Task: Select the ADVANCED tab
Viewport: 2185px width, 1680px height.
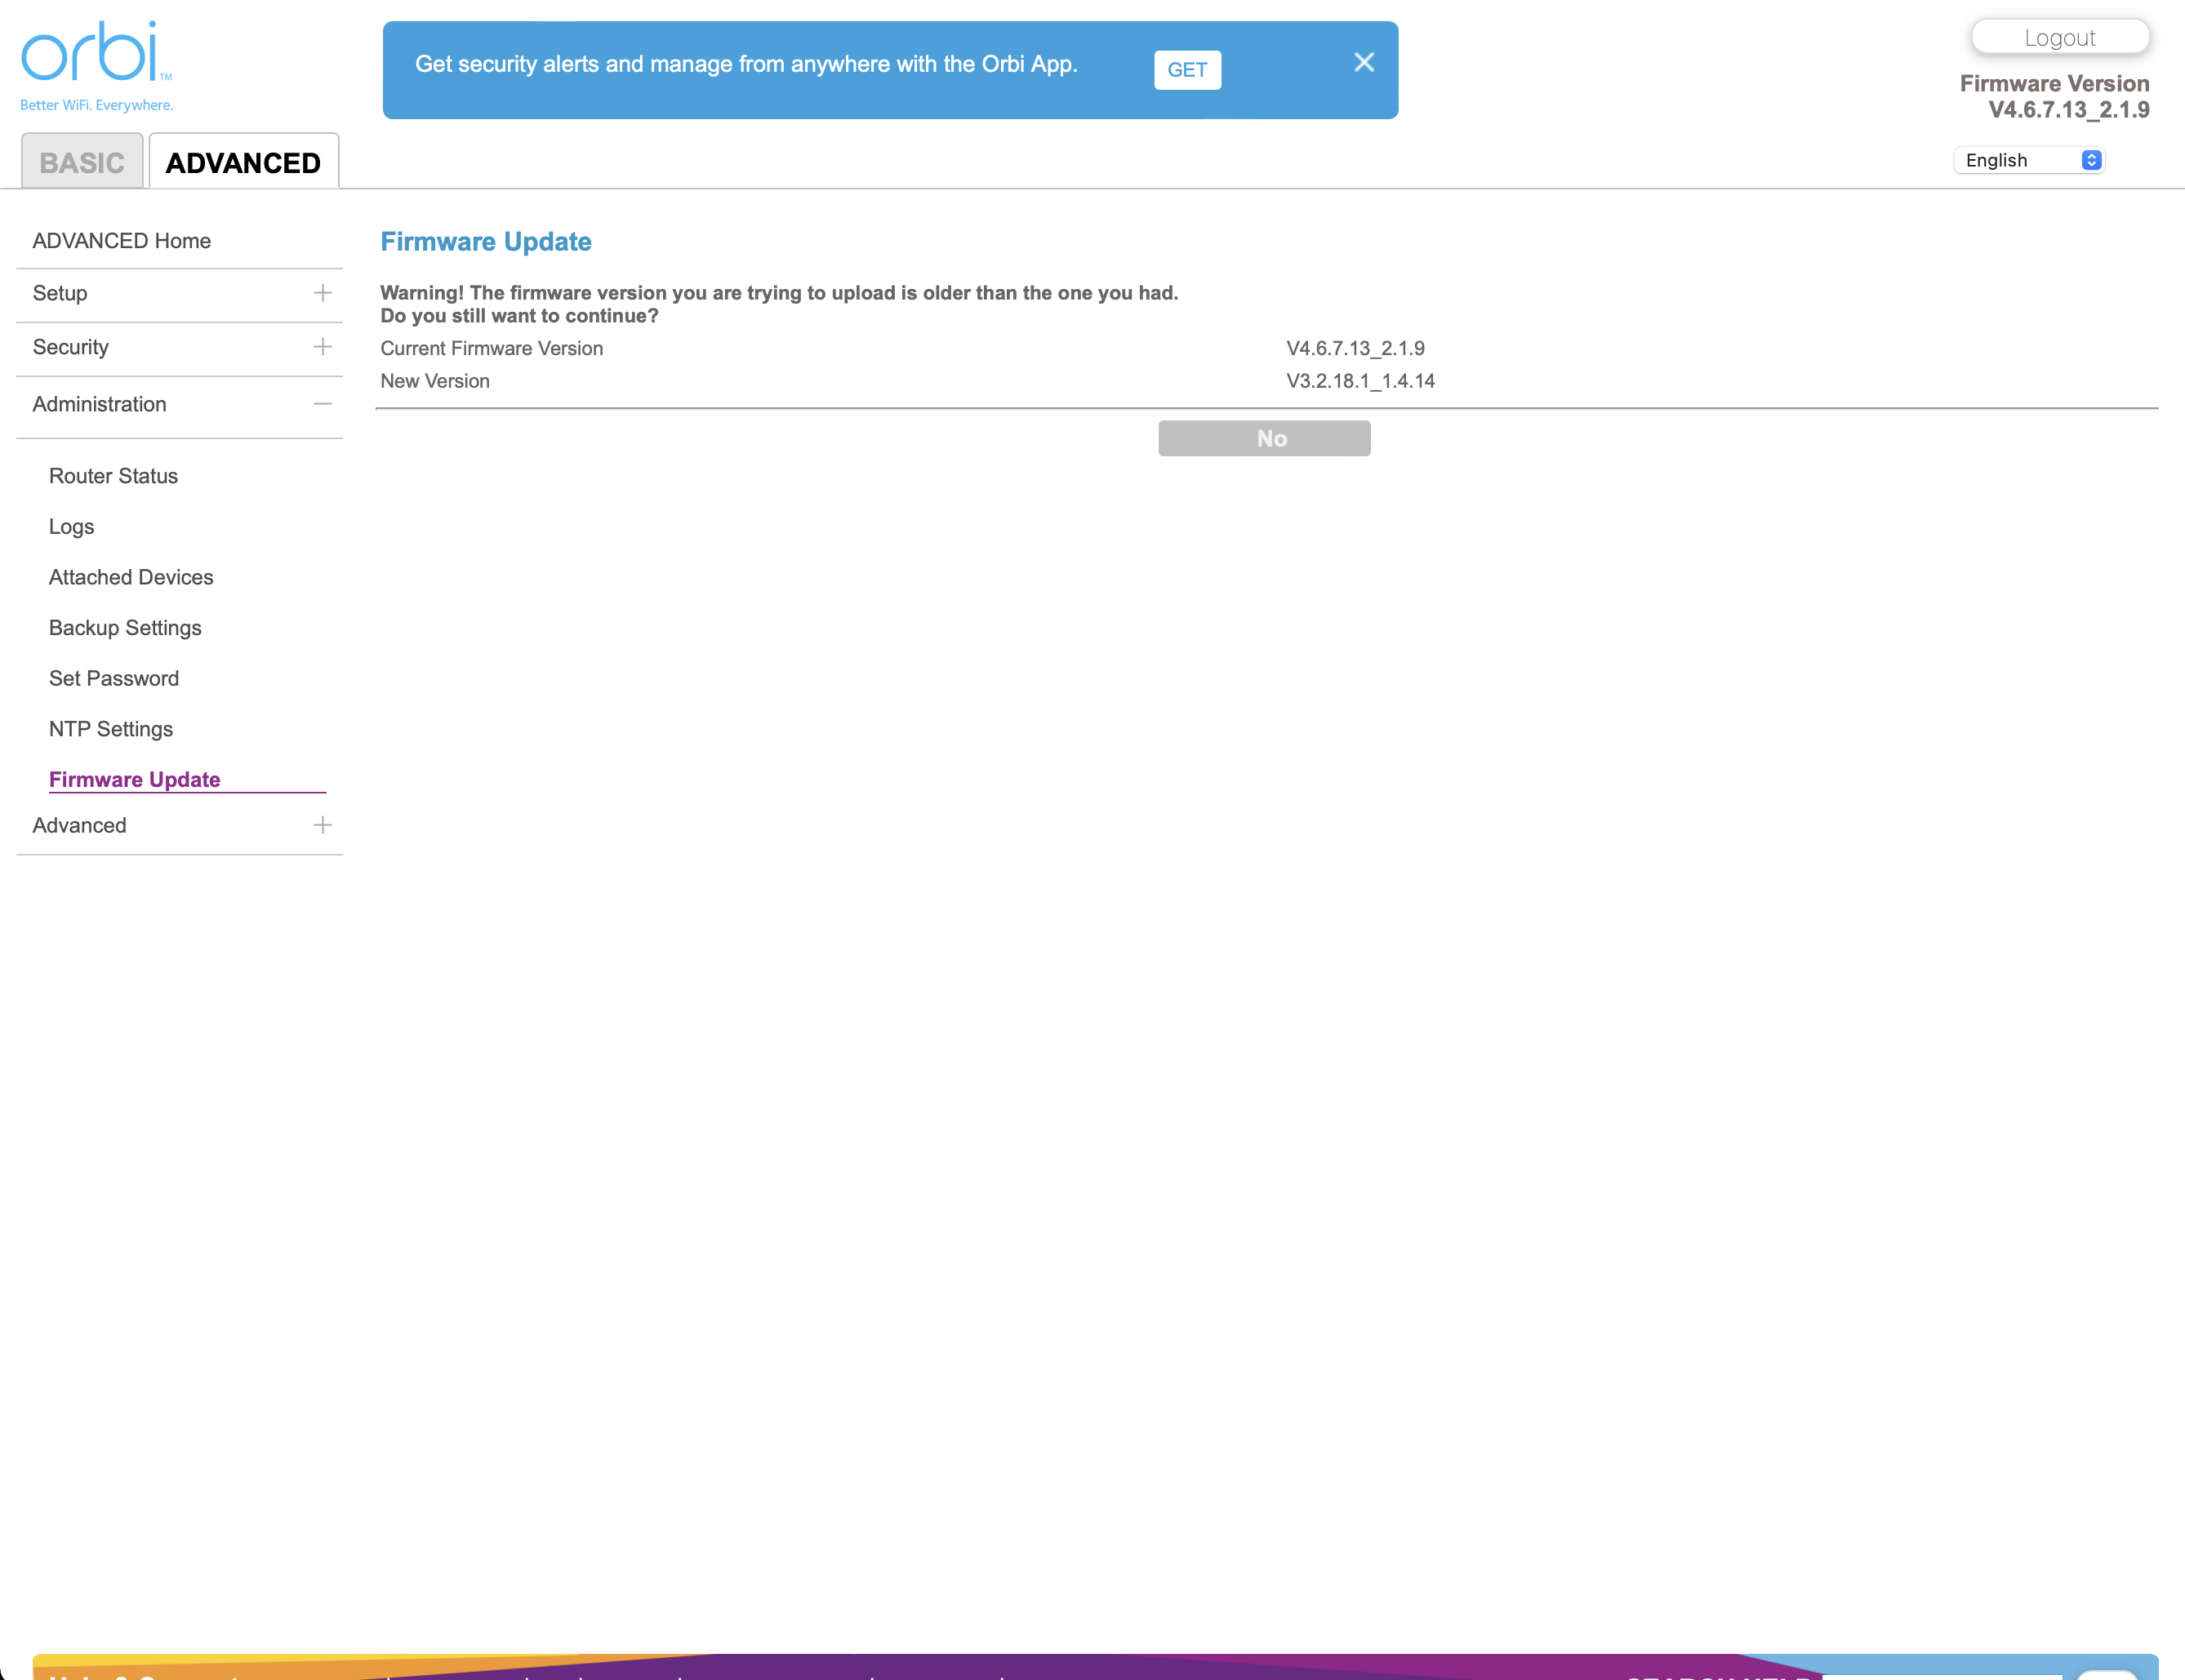Action: tap(243, 162)
